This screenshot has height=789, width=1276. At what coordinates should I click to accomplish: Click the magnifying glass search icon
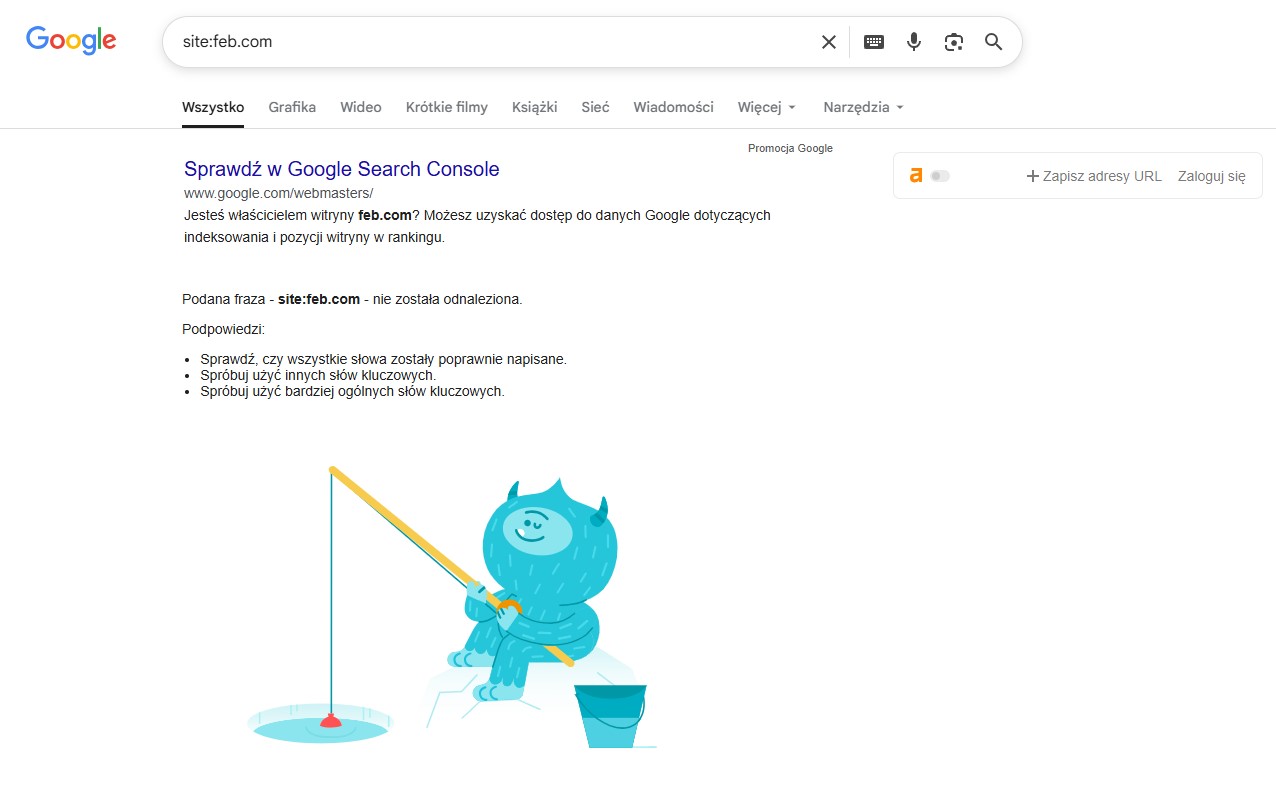(993, 42)
